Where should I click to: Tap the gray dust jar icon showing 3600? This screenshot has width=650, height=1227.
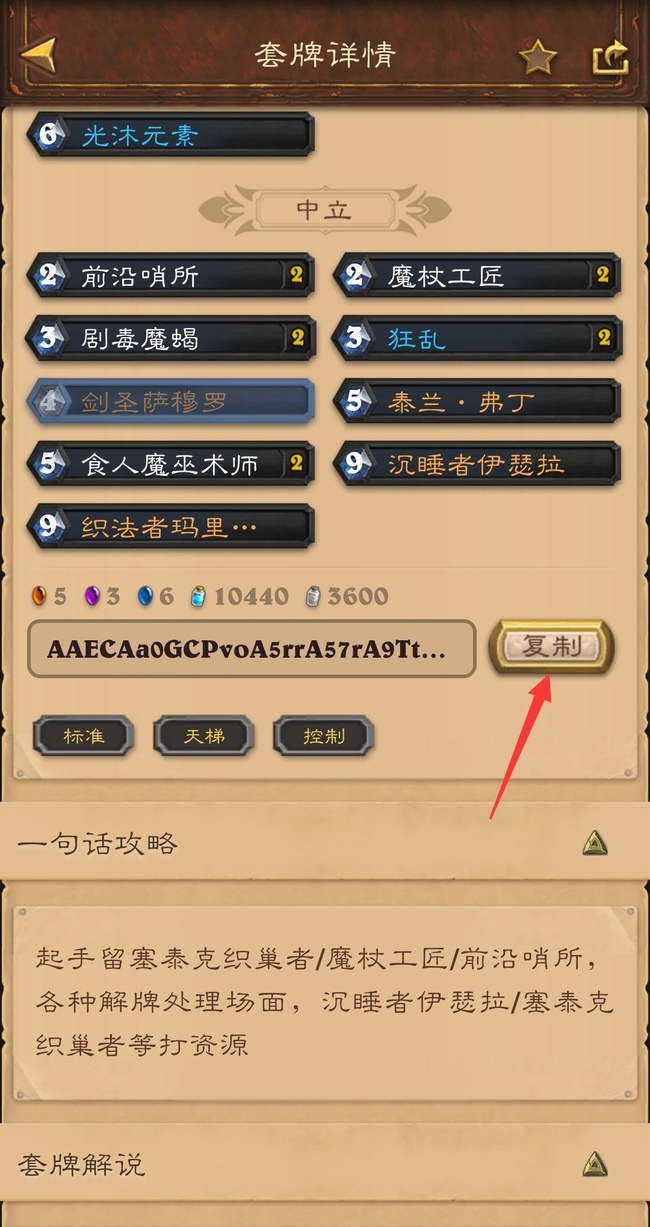click(313, 597)
